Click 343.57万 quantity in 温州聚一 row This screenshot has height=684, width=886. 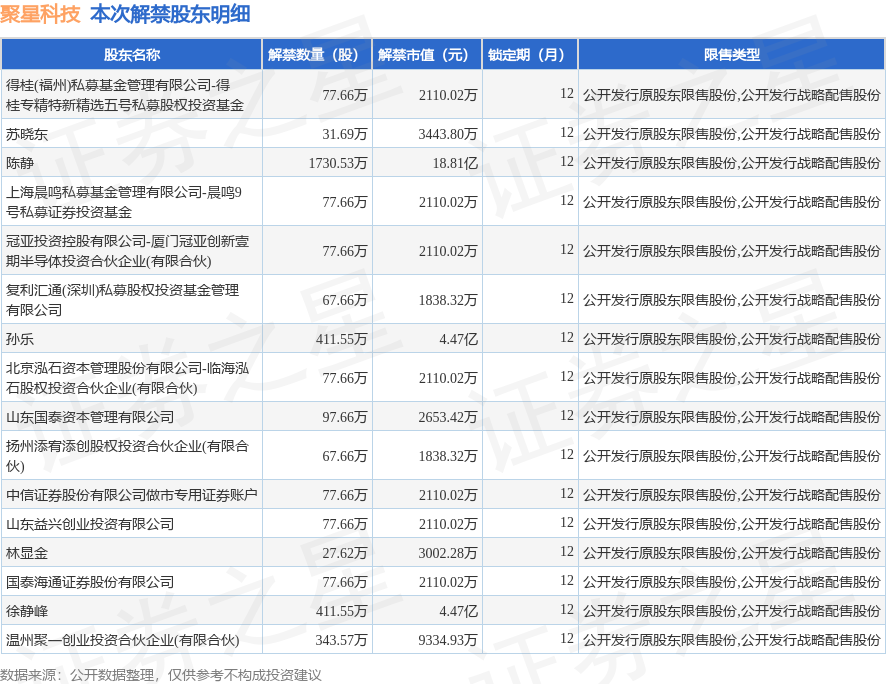[341, 641]
